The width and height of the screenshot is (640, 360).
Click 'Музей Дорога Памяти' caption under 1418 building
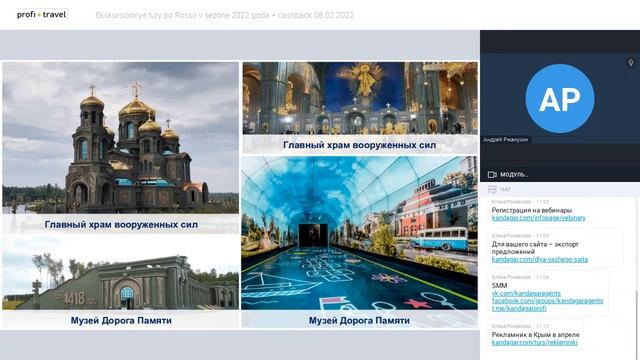(x=121, y=320)
